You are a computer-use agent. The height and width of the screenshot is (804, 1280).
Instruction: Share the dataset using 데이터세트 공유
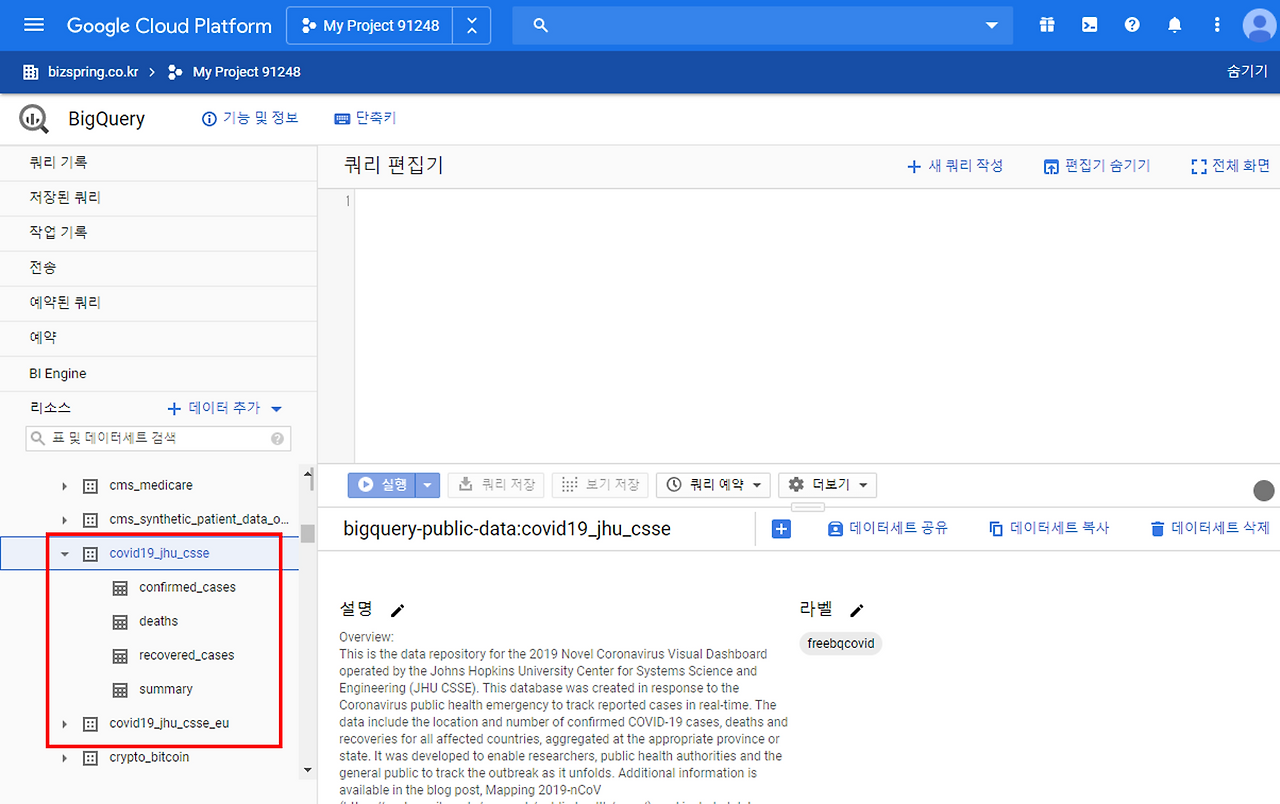(888, 529)
